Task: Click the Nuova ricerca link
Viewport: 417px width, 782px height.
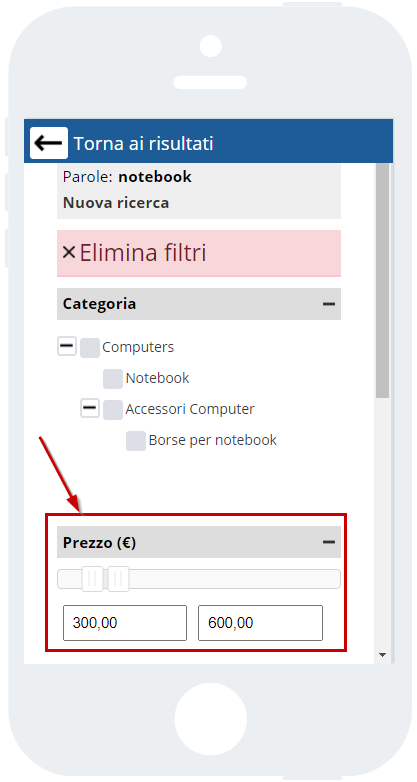Action: (x=116, y=203)
